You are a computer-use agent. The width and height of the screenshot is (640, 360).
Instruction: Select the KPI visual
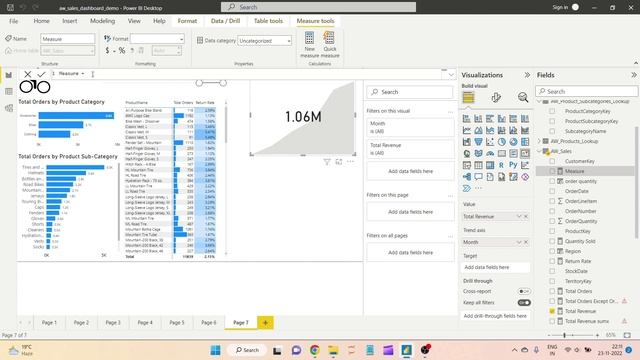point(525,153)
